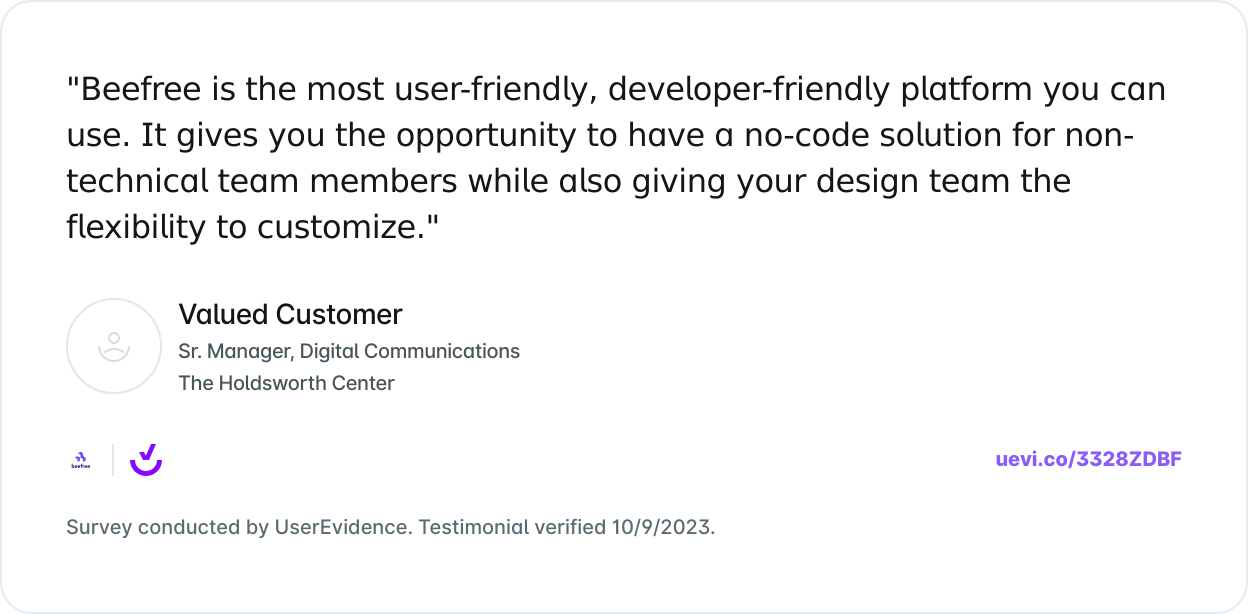Select the word "flexibility" in the quote
Screen dimensions: 1248x614
click(136, 228)
